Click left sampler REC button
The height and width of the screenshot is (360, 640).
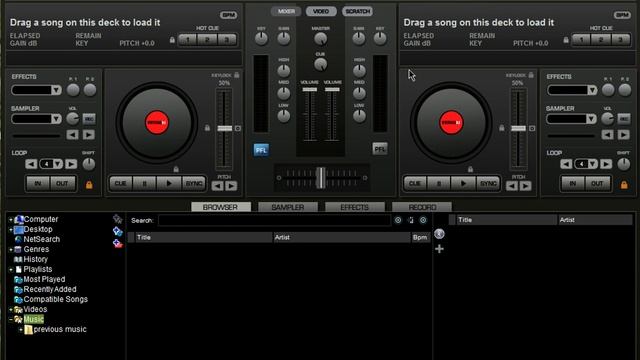tap(89, 119)
